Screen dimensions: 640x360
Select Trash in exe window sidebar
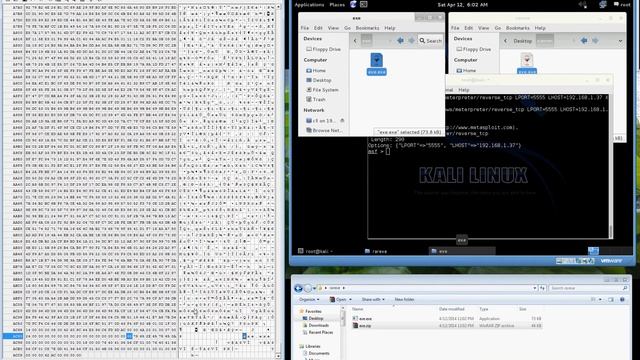pyautogui.click(x=316, y=100)
